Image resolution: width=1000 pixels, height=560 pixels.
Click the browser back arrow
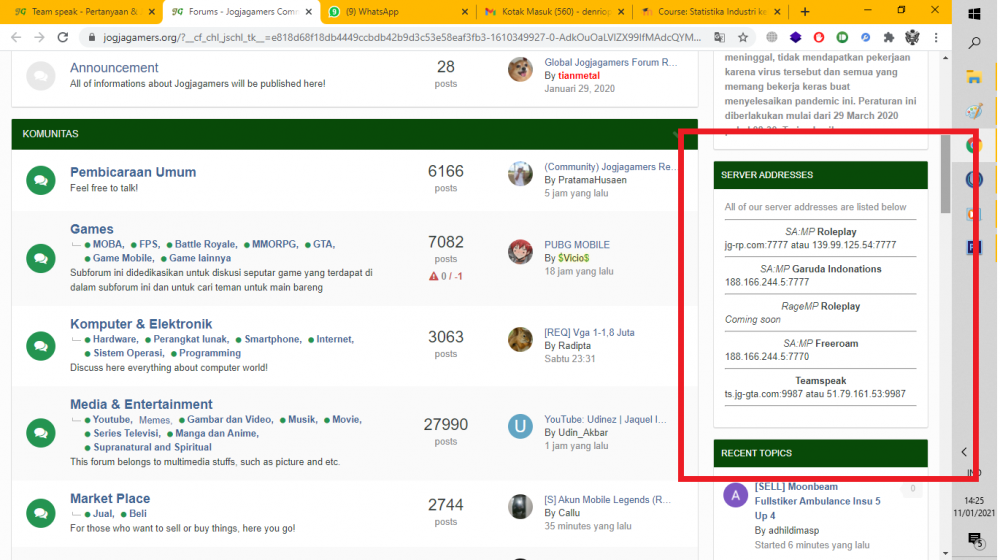16,38
